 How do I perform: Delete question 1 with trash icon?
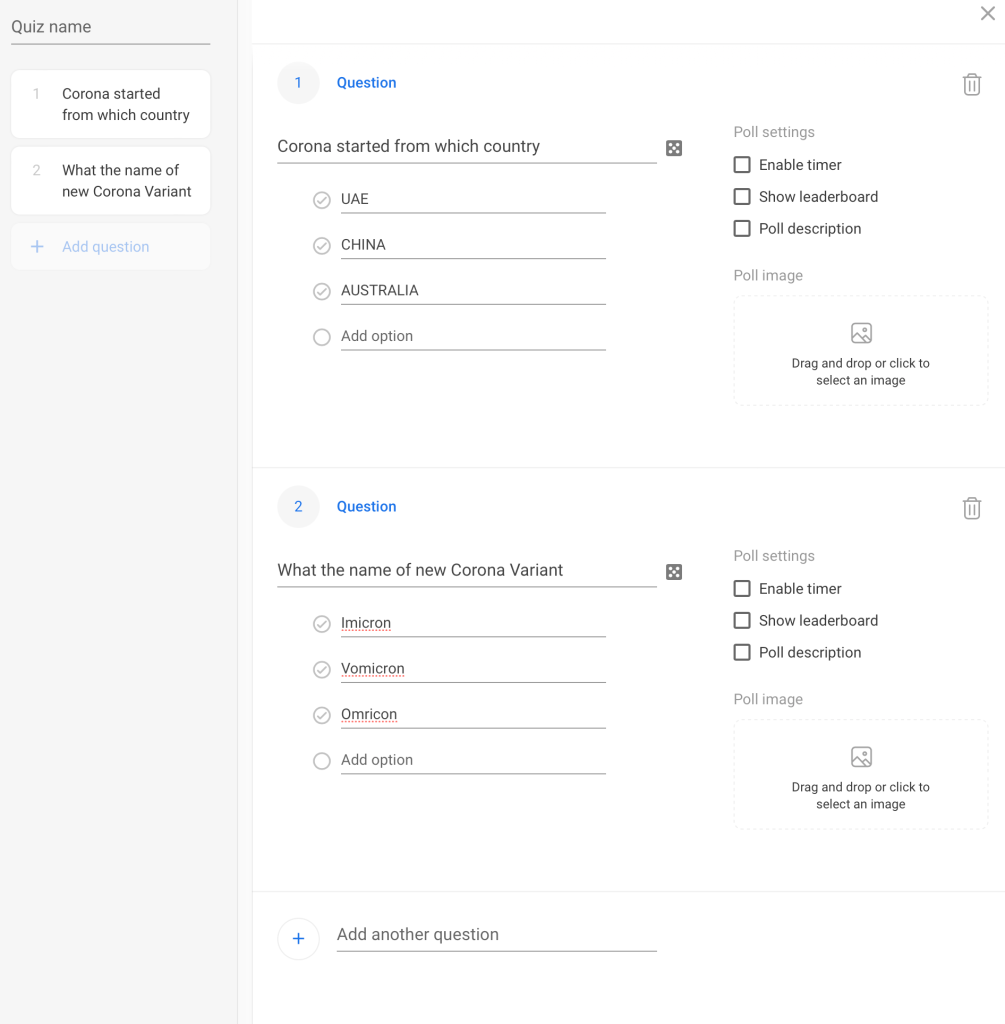[x=971, y=85]
